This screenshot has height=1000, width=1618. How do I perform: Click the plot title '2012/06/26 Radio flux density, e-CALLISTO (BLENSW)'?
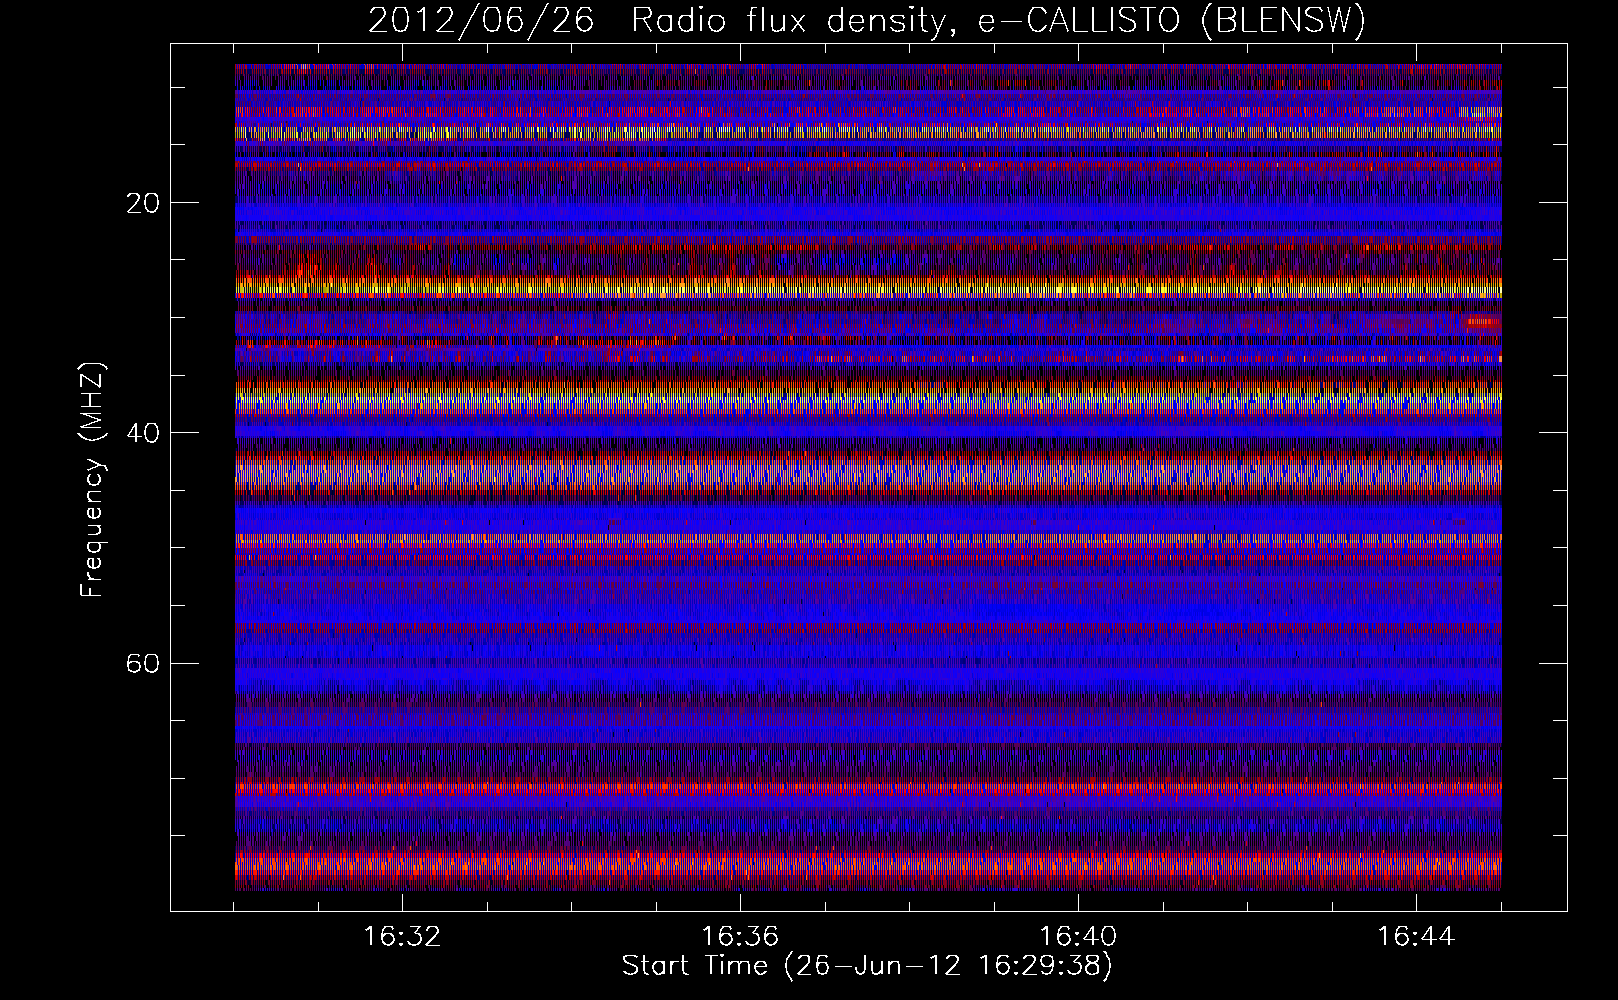click(867, 21)
